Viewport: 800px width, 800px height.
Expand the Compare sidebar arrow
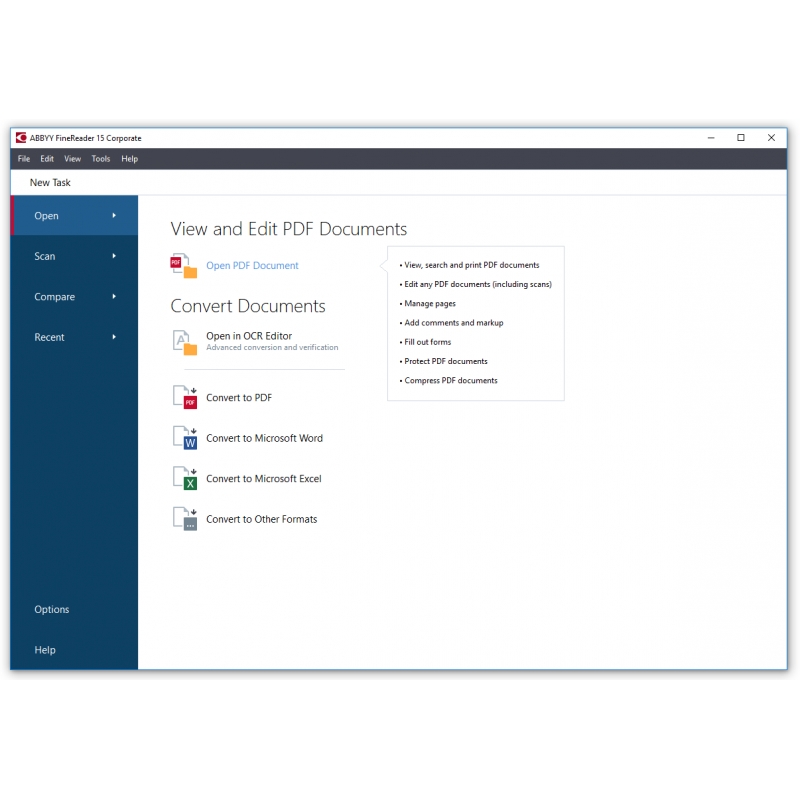point(114,296)
